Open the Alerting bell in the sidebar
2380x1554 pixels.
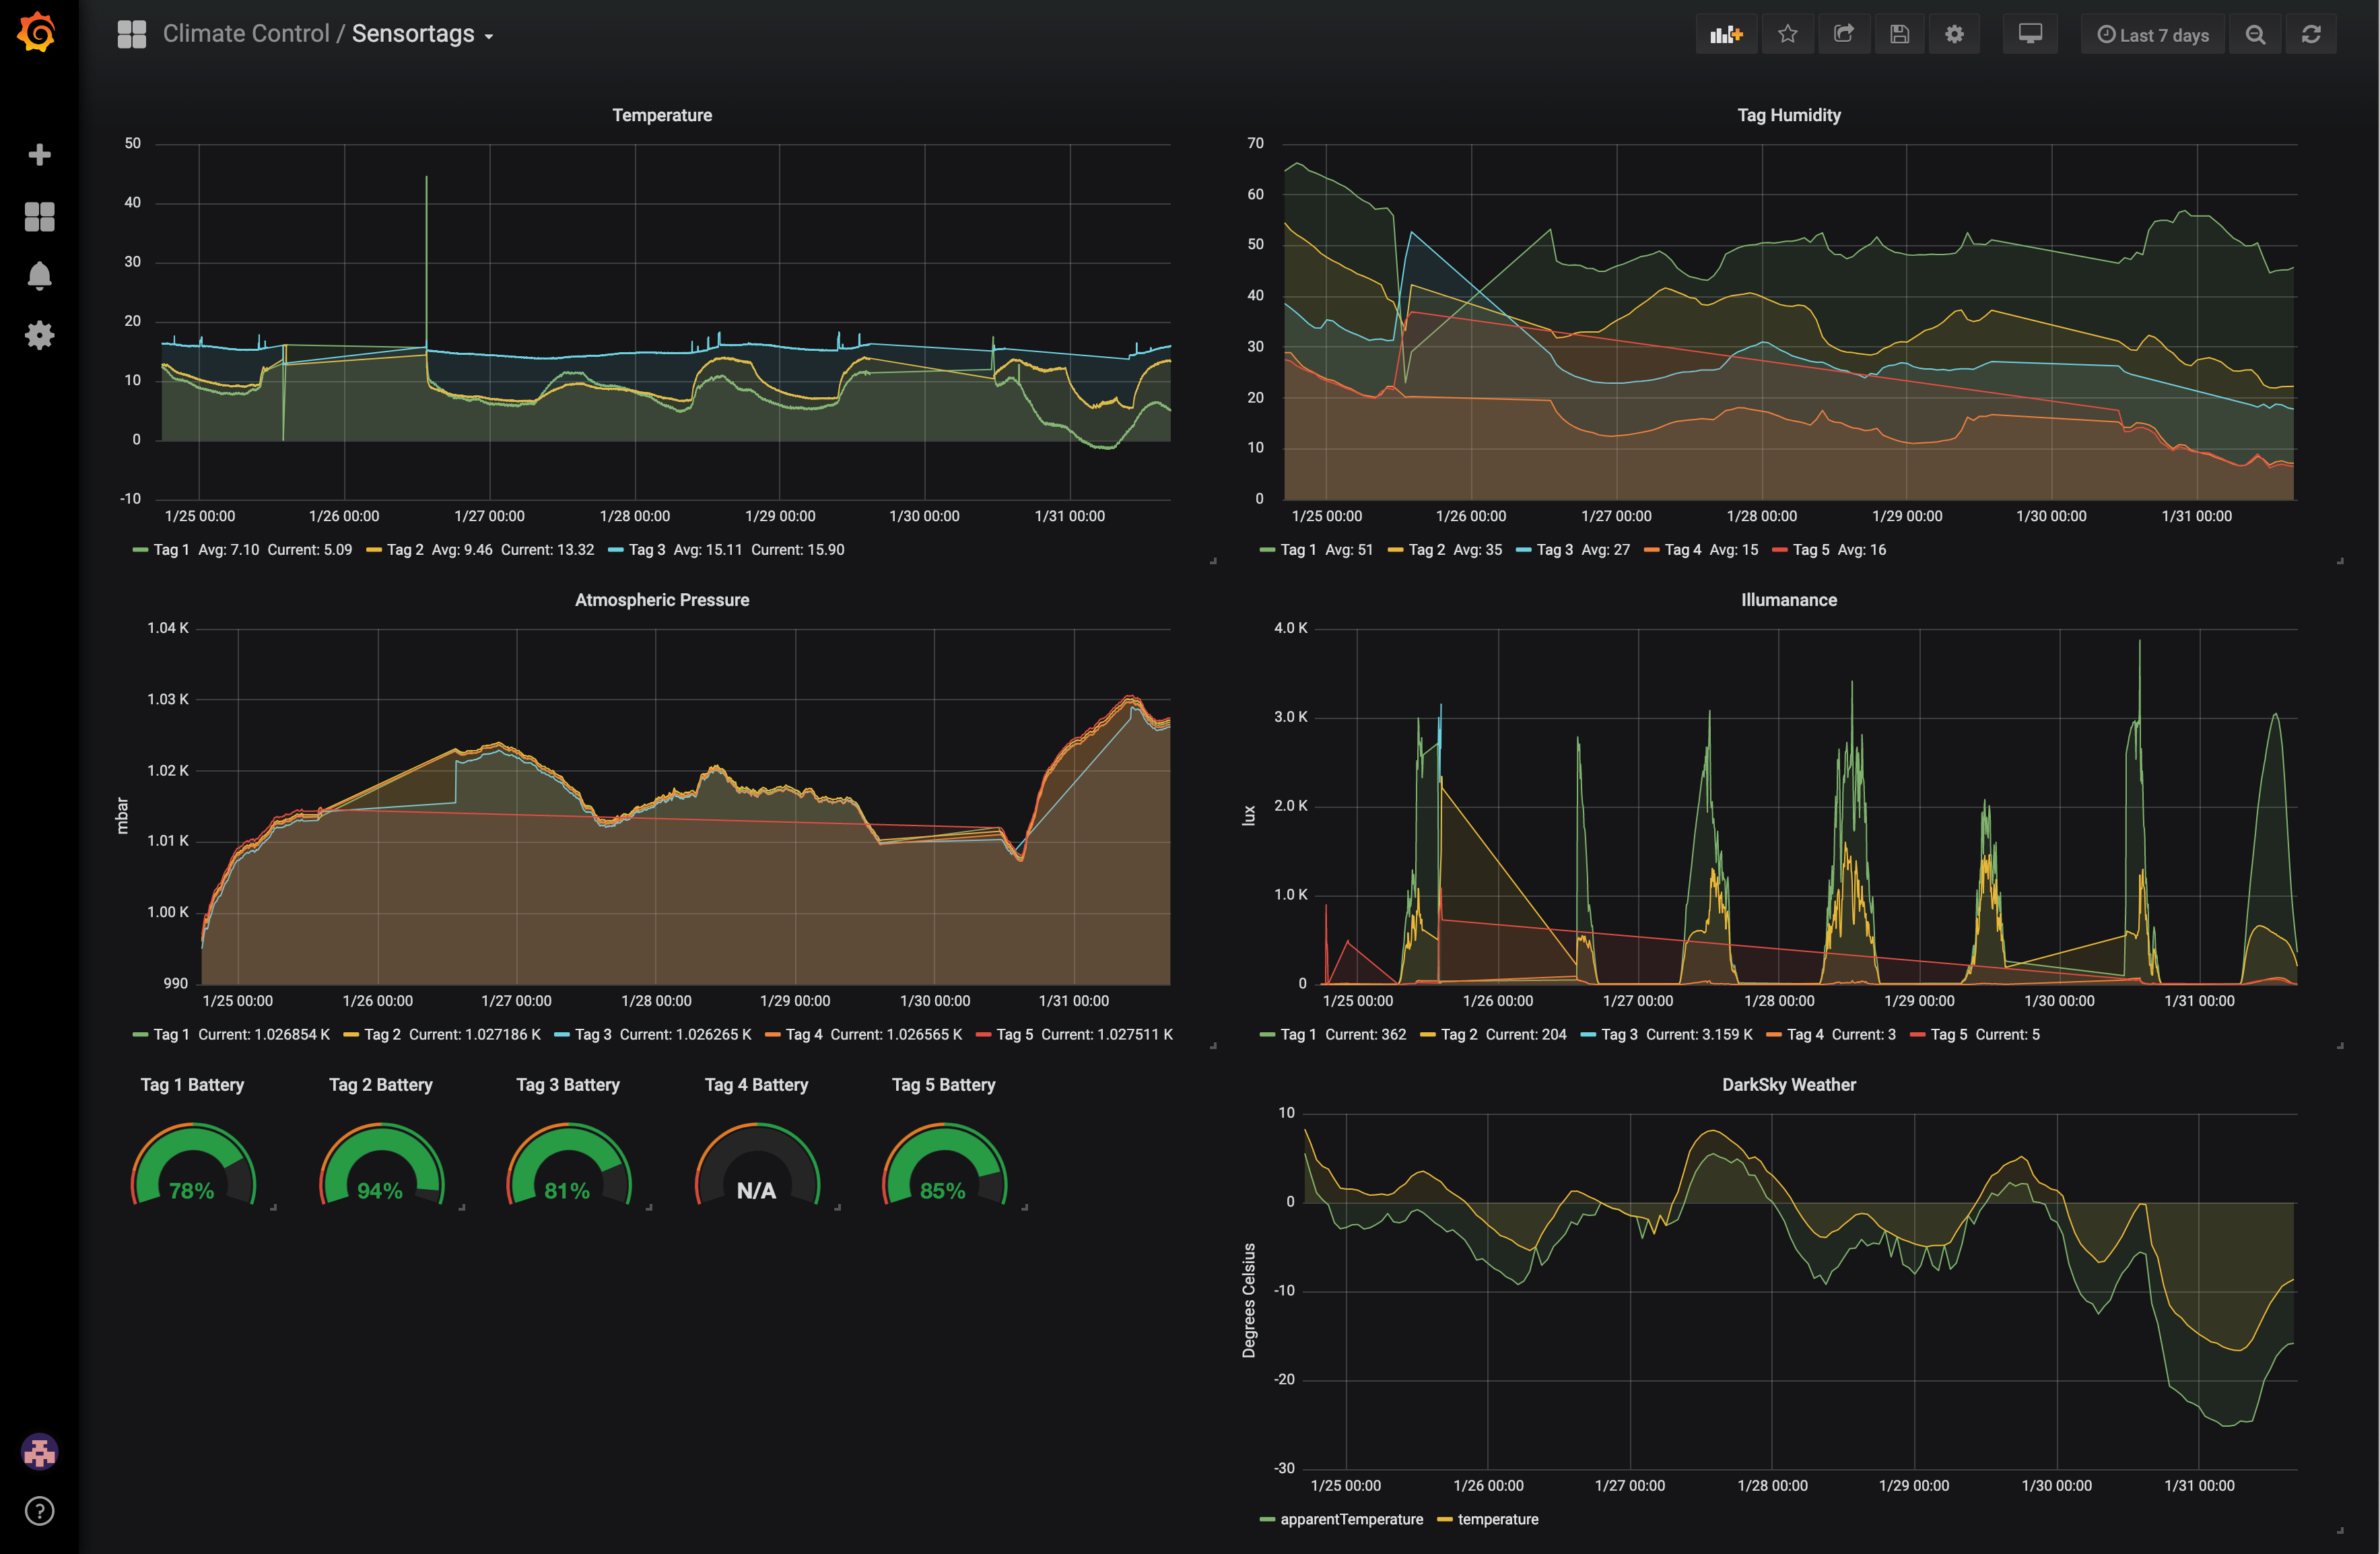pyautogui.click(x=40, y=276)
